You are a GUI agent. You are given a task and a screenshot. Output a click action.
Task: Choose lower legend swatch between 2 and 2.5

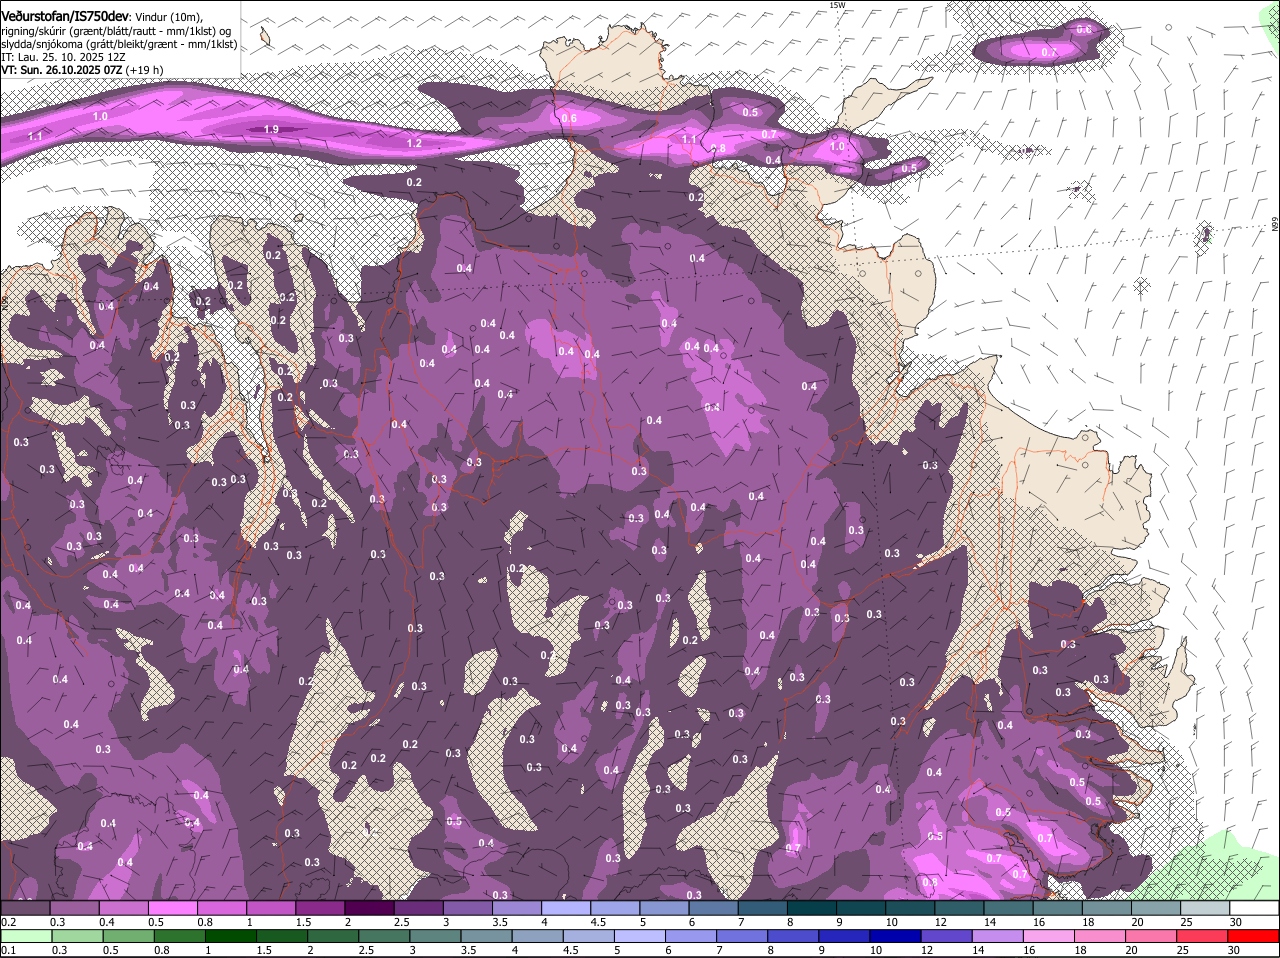(x=335, y=936)
